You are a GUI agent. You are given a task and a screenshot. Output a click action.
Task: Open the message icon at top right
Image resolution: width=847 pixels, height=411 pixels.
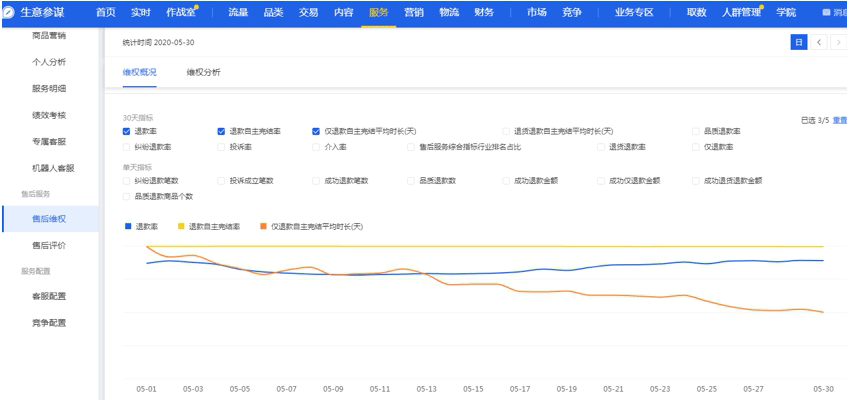click(826, 12)
